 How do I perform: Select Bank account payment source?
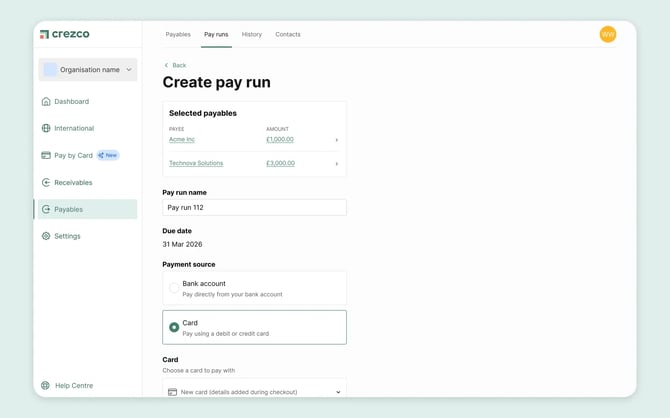174,288
